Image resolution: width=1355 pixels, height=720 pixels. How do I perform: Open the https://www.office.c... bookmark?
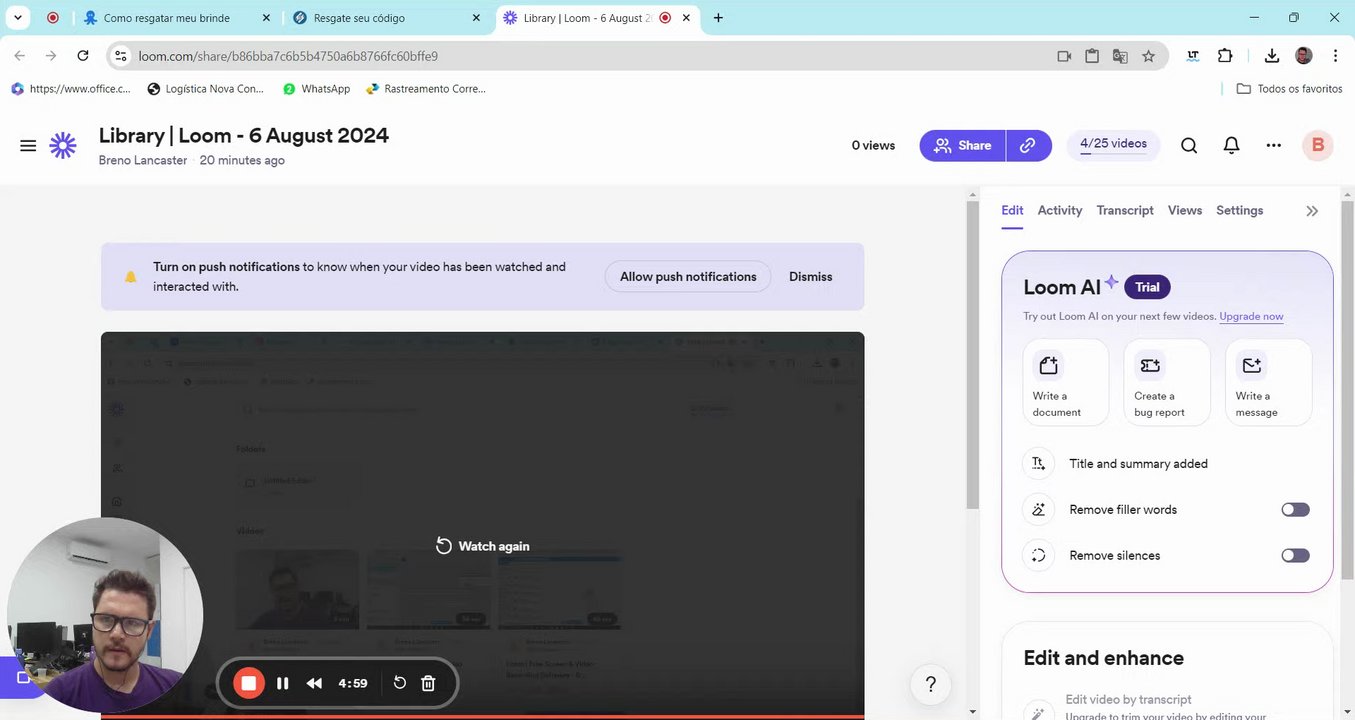tap(70, 89)
